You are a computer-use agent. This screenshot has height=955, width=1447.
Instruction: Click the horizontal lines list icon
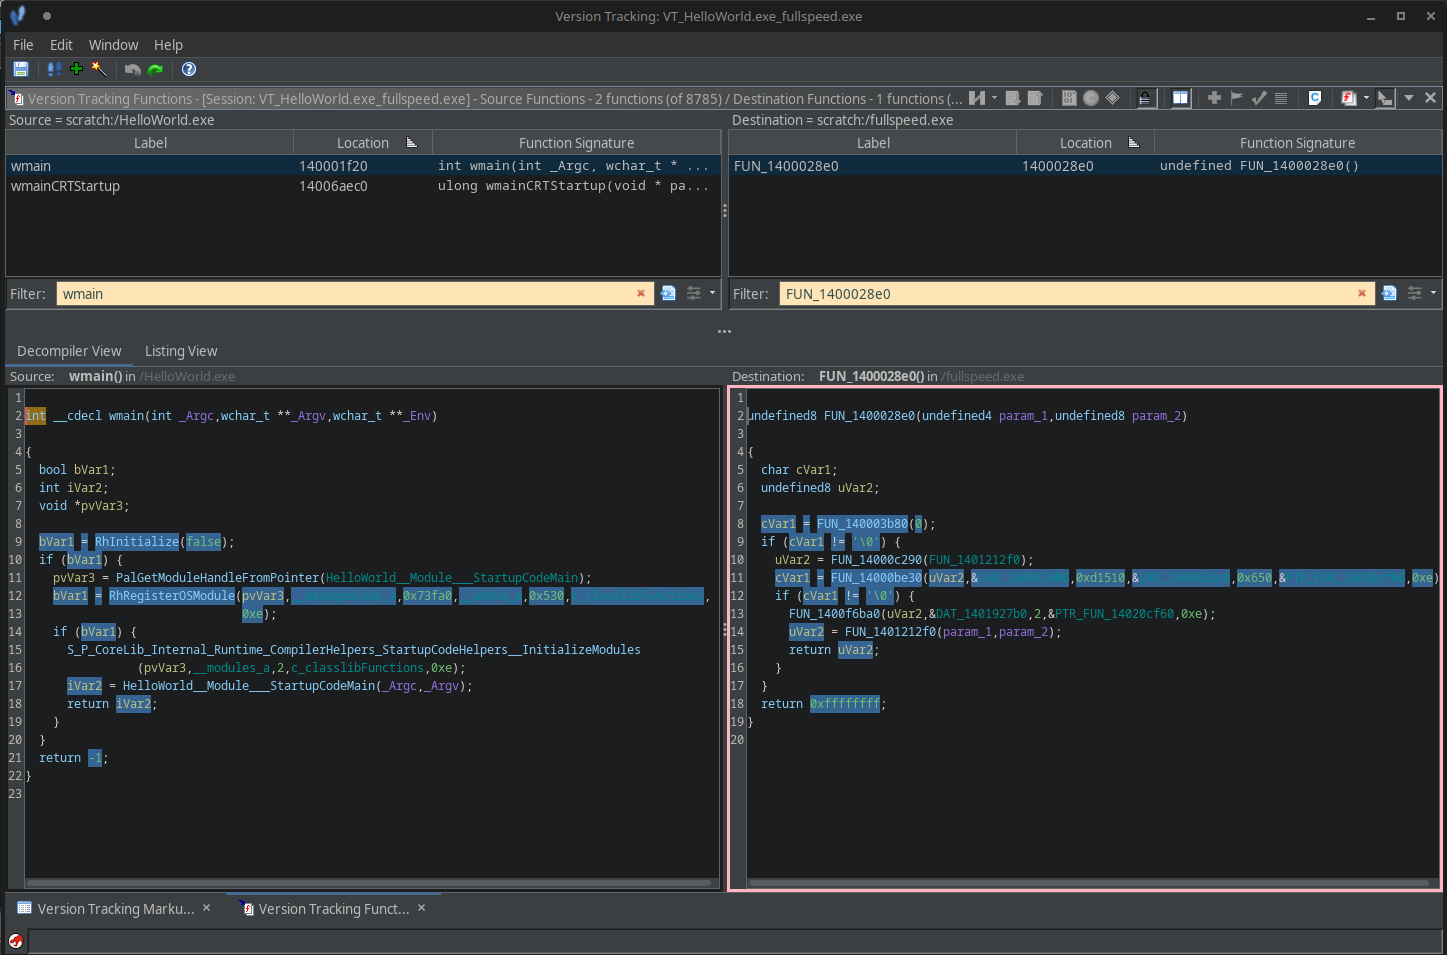[x=1281, y=98]
